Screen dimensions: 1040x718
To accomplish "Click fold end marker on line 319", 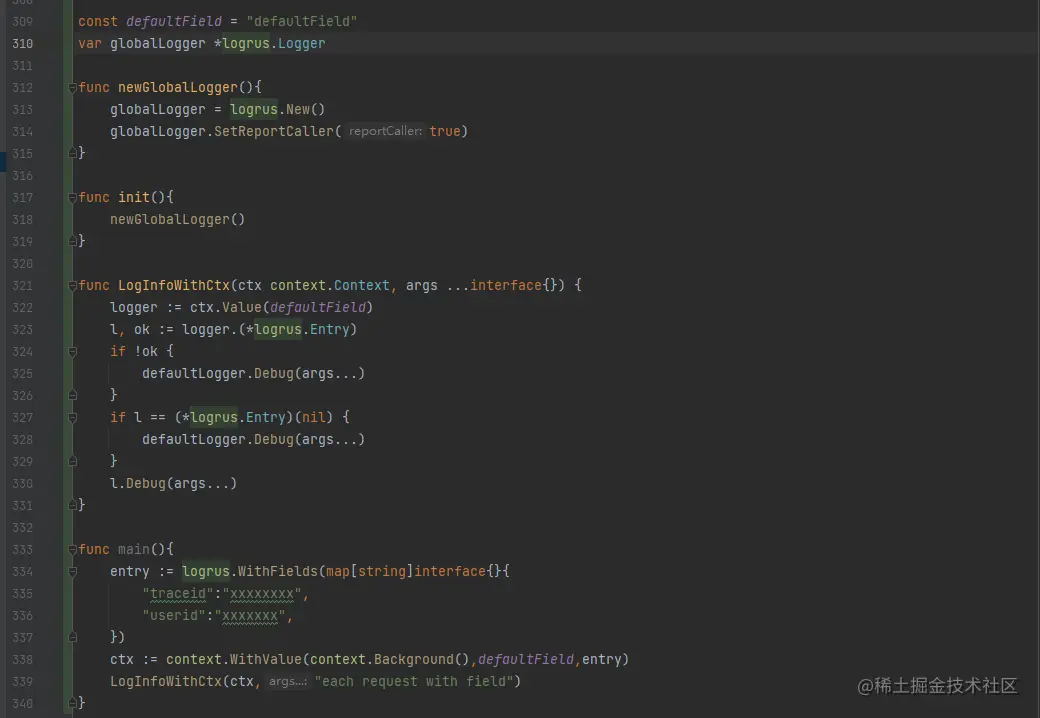I will pos(72,241).
